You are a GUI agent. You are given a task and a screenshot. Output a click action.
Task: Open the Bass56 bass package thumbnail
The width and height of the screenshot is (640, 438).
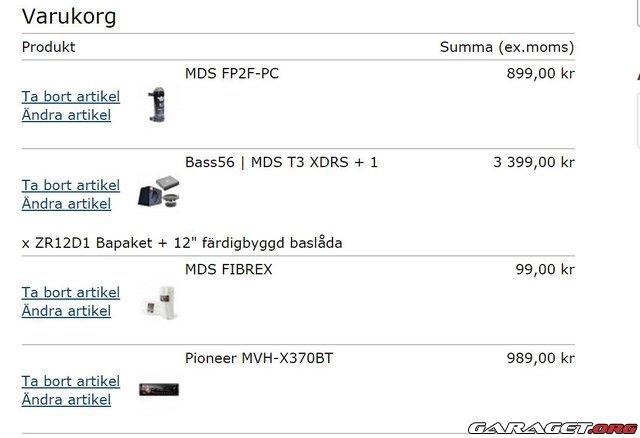click(158, 191)
